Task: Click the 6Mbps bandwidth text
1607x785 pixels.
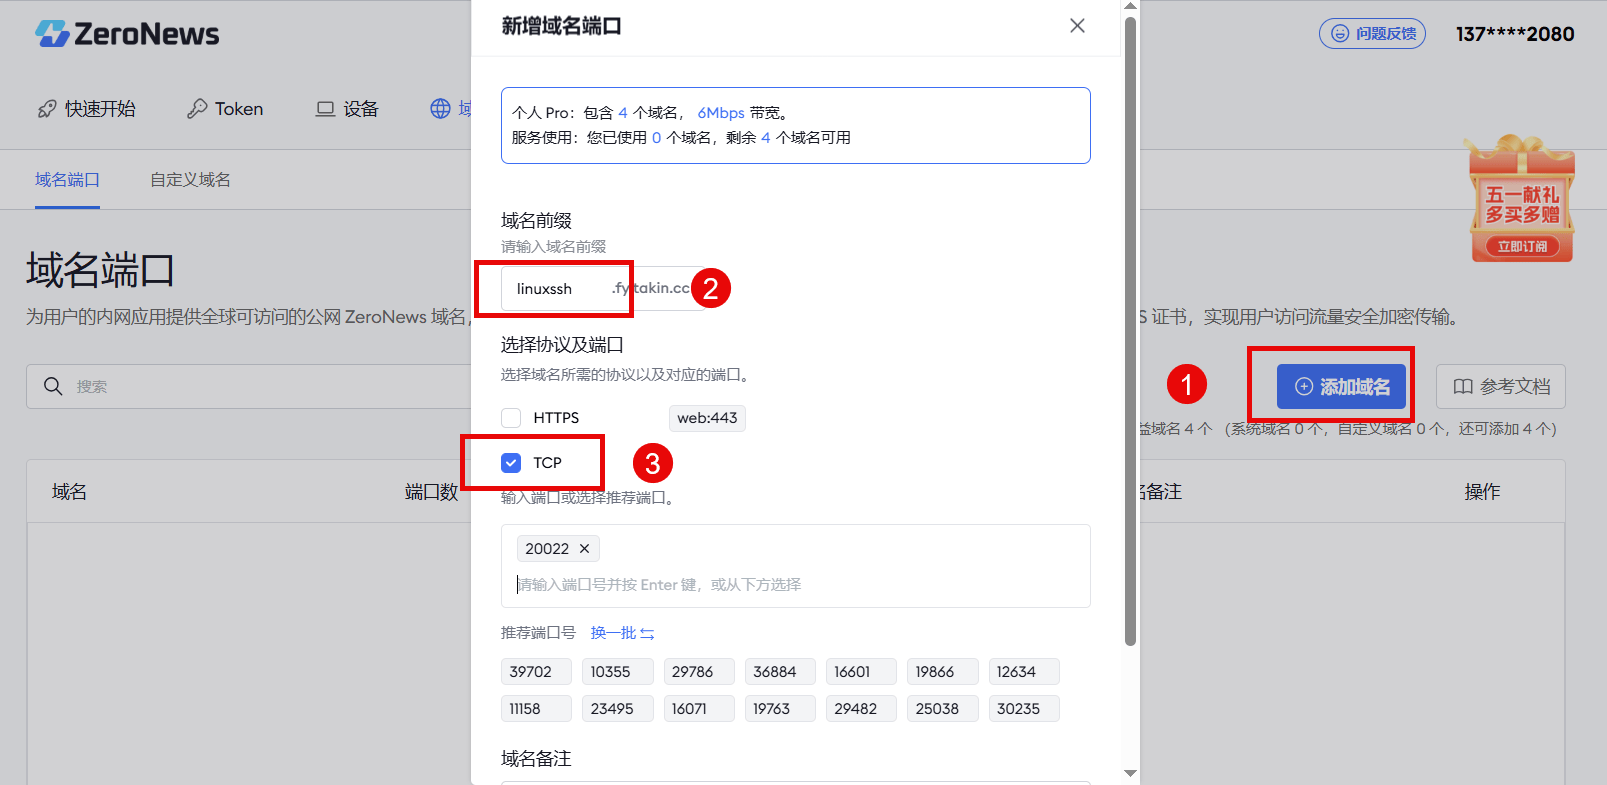Action: pos(721,113)
